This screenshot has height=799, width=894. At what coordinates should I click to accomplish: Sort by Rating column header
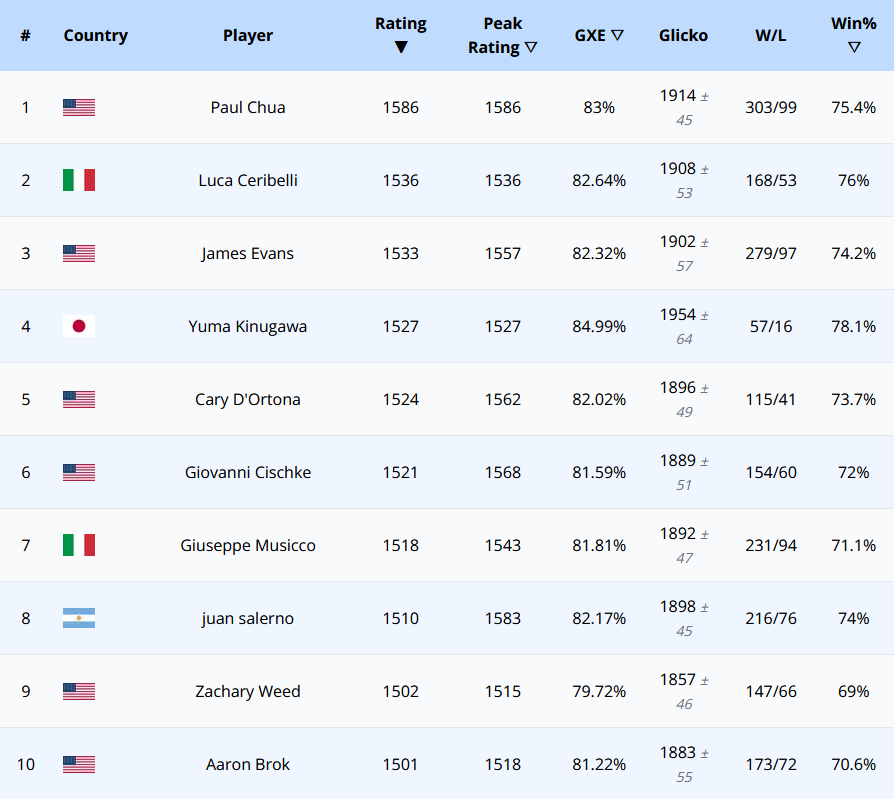pos(401,35)
